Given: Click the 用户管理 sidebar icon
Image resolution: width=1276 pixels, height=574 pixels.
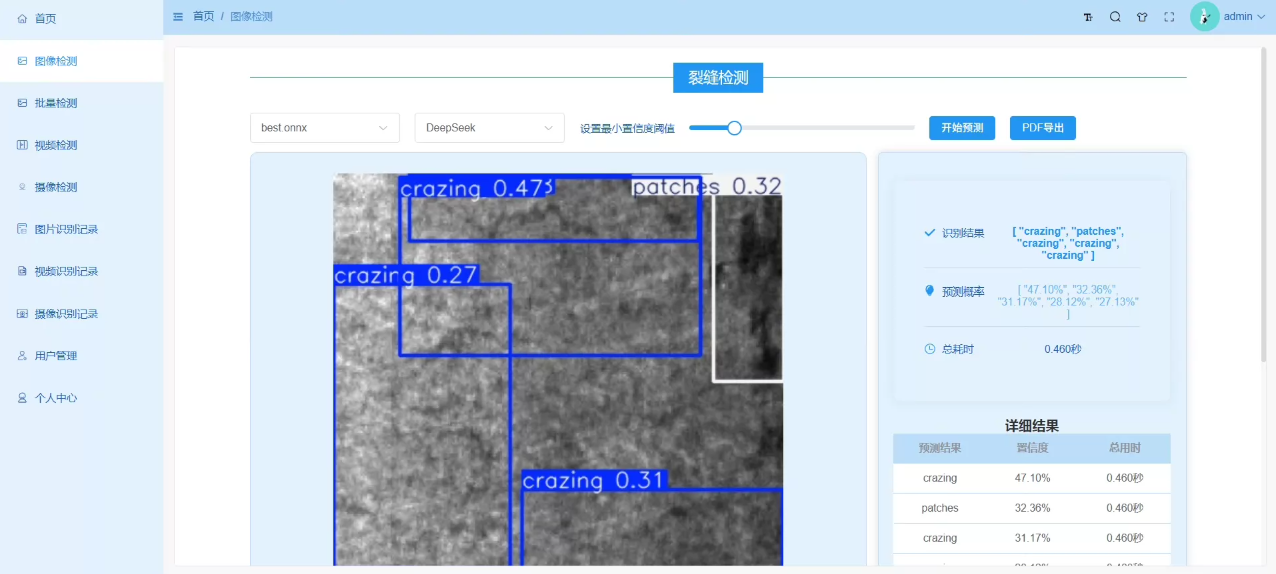Looking at the screenshot, I should [22, 356].
